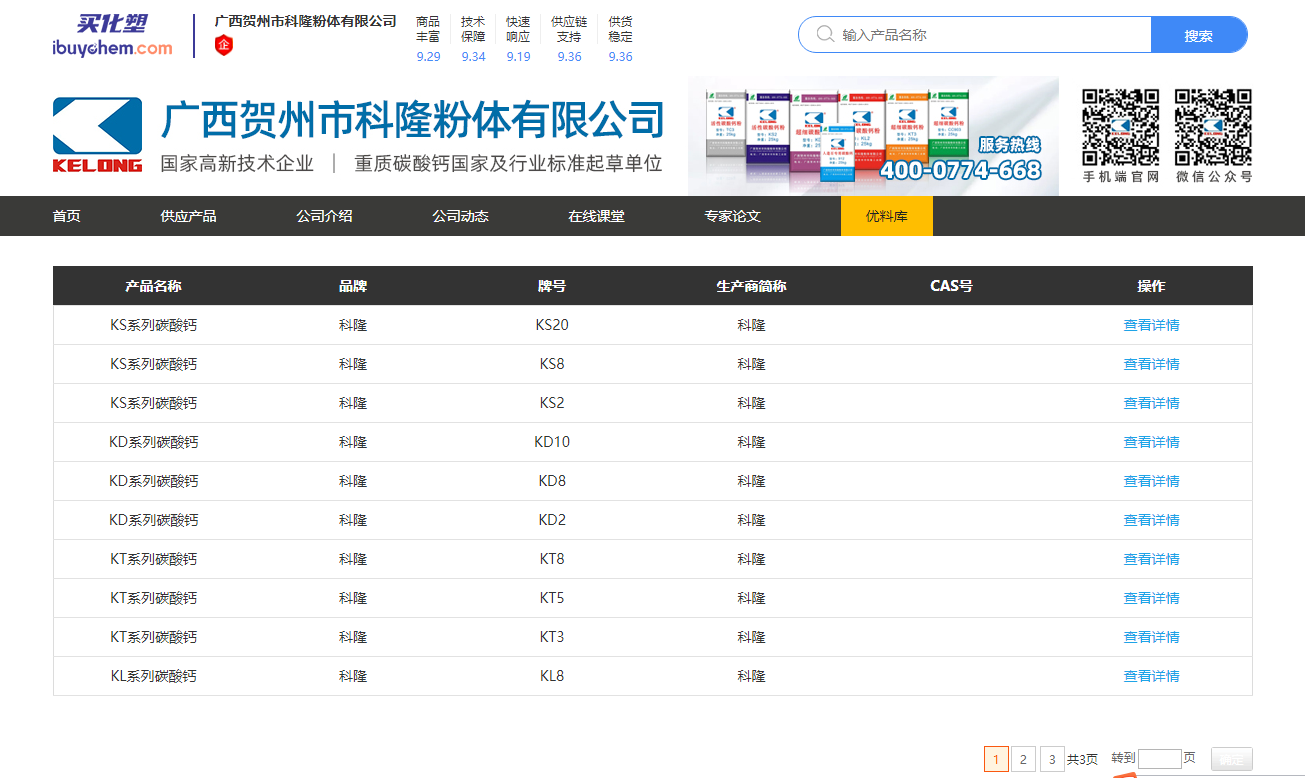Click the KL系列碳酸钙 product name cell
The width and height of the screenshot is (1305, 778).
pos(153,676)
